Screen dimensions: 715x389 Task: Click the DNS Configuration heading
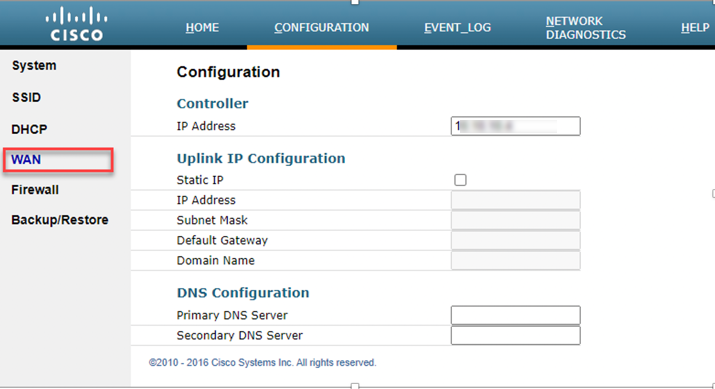[x=243, y=292]
